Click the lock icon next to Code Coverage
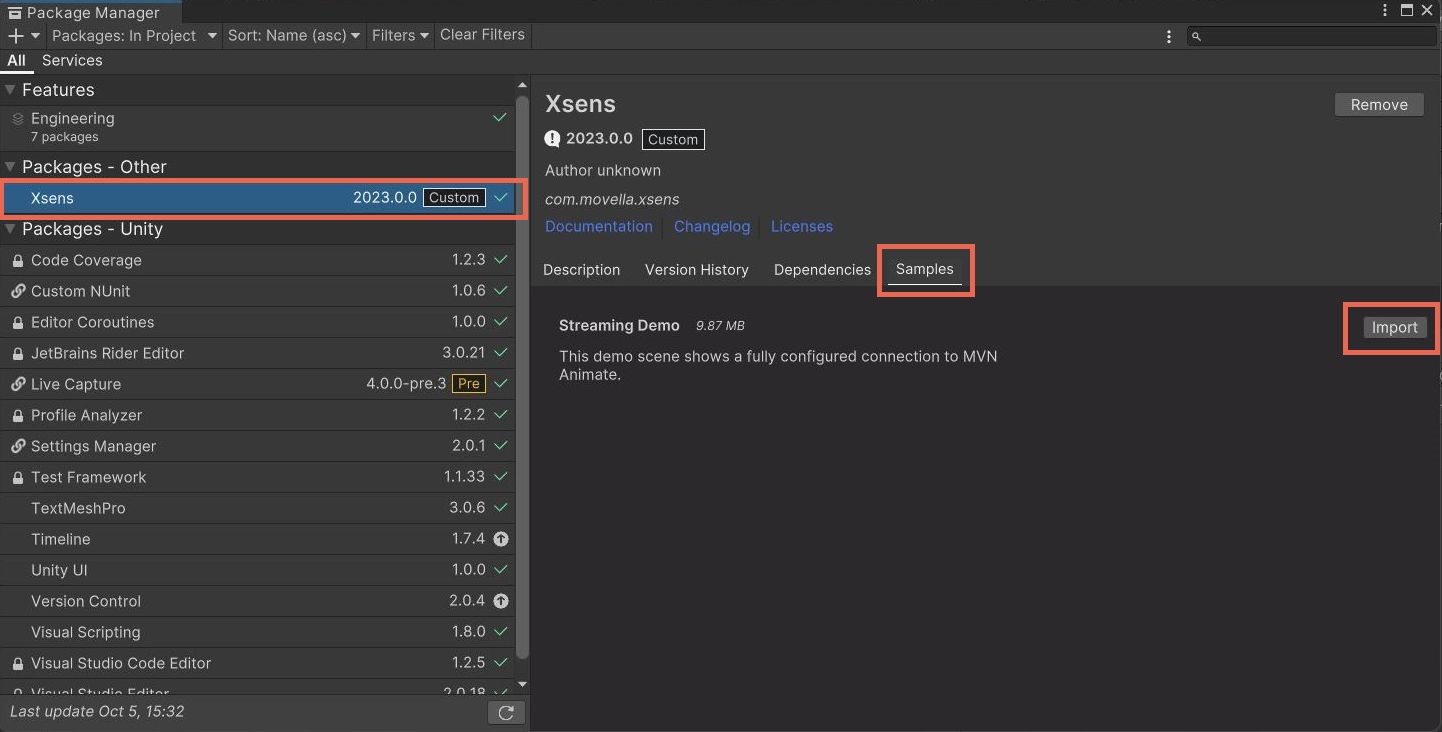 pos(15,260)
